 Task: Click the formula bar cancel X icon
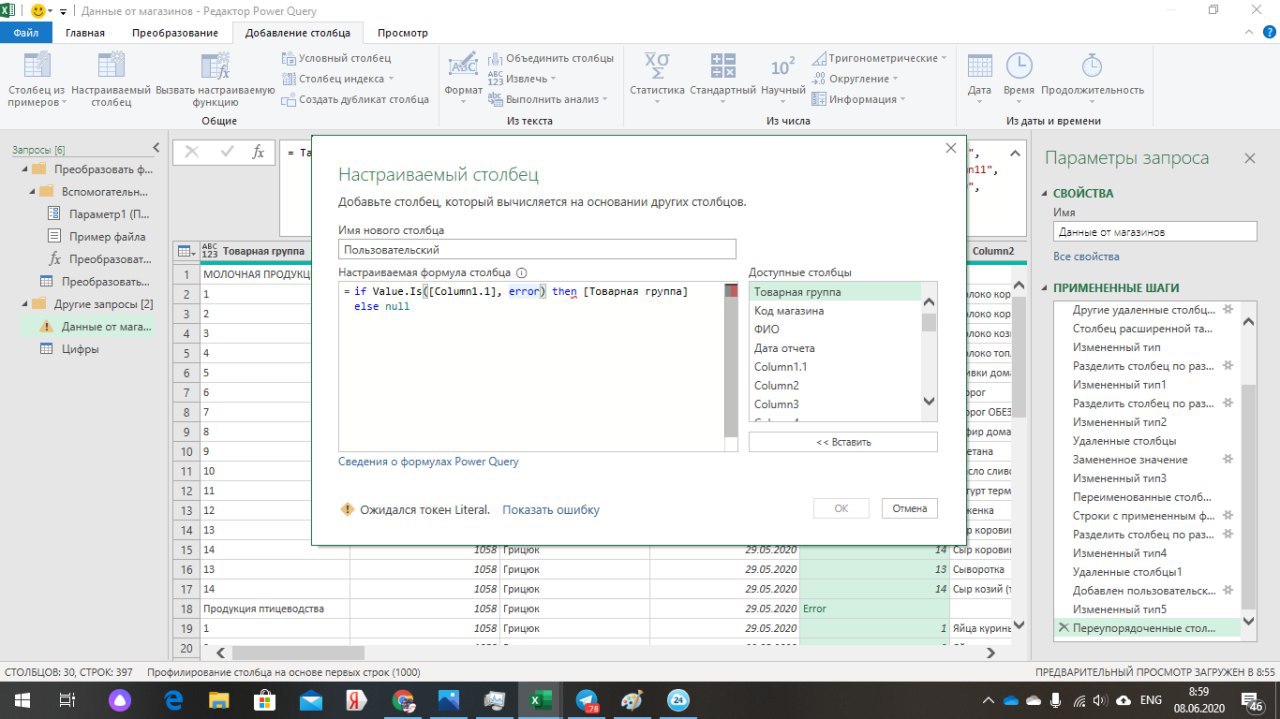pos(192,152)
